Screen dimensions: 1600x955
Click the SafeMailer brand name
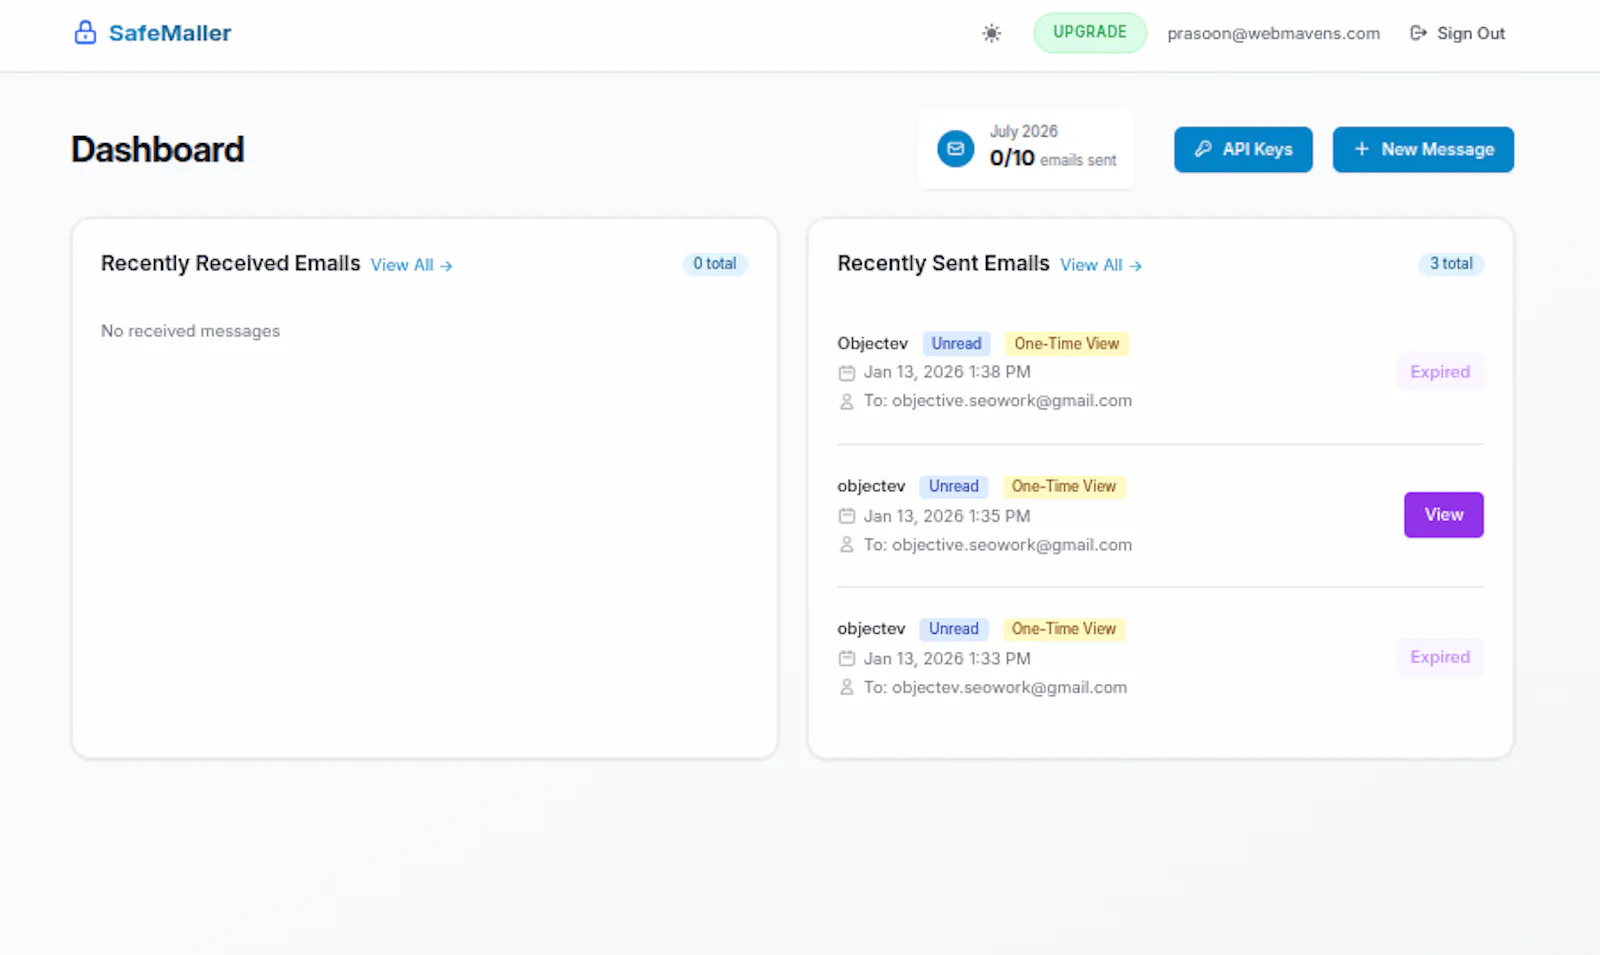click(x=170, y=33)
